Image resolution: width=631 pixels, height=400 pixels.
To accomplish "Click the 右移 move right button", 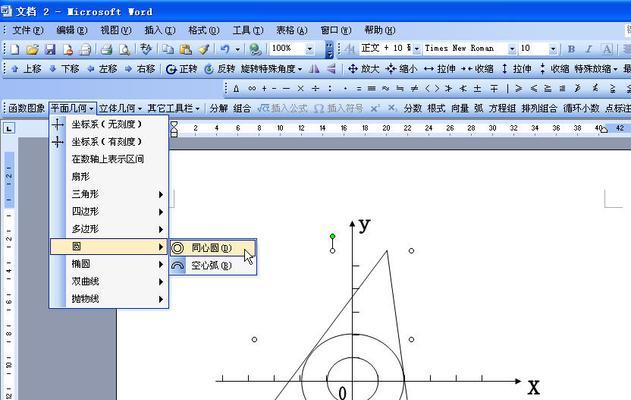I will point(140,69).
